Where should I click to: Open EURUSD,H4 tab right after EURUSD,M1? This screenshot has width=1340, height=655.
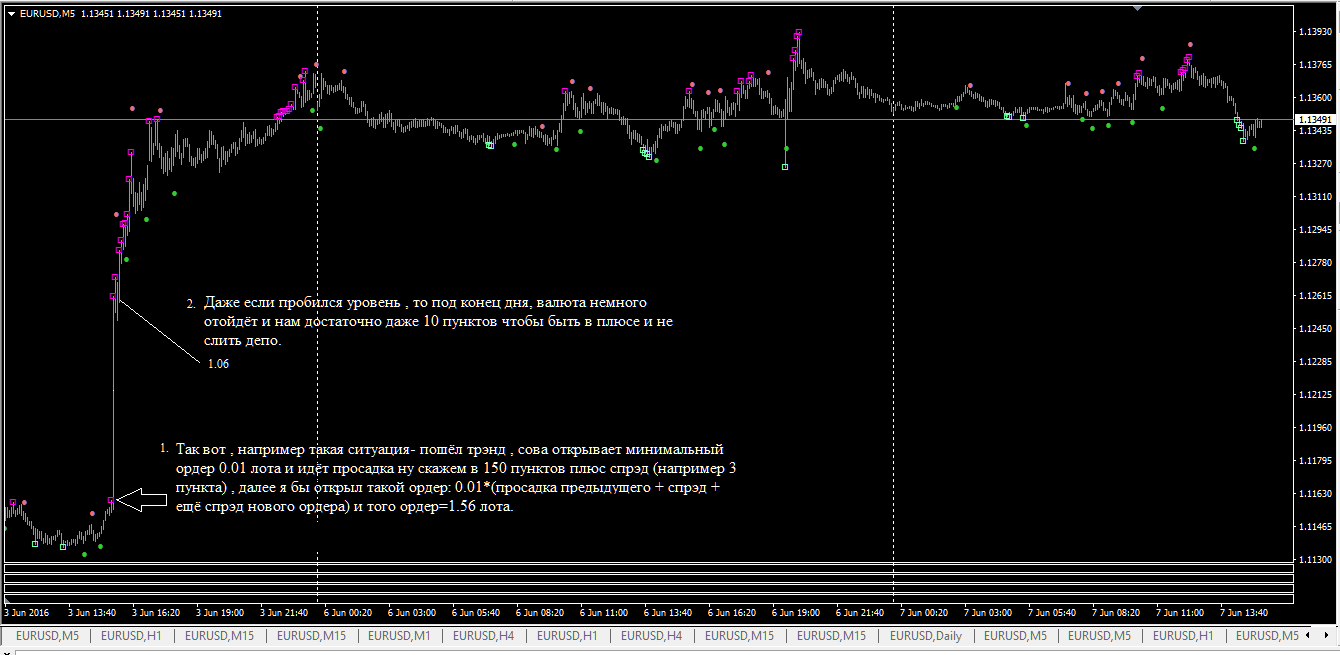click(x=485, y=636)
